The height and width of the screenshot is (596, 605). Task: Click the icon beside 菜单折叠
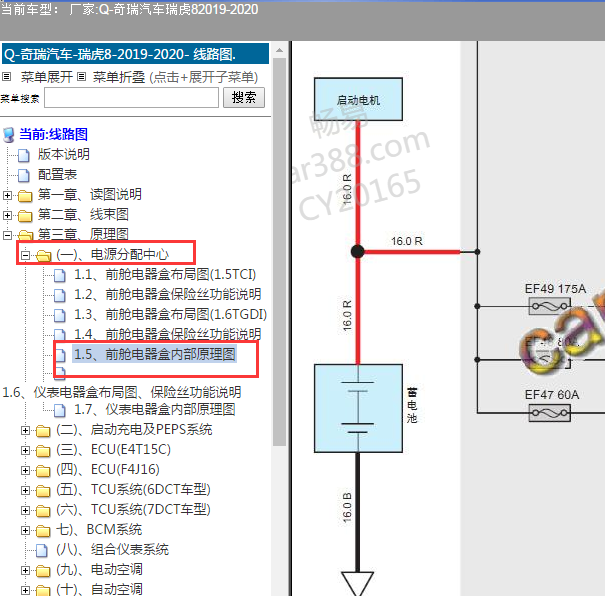[x=81, y=77]
